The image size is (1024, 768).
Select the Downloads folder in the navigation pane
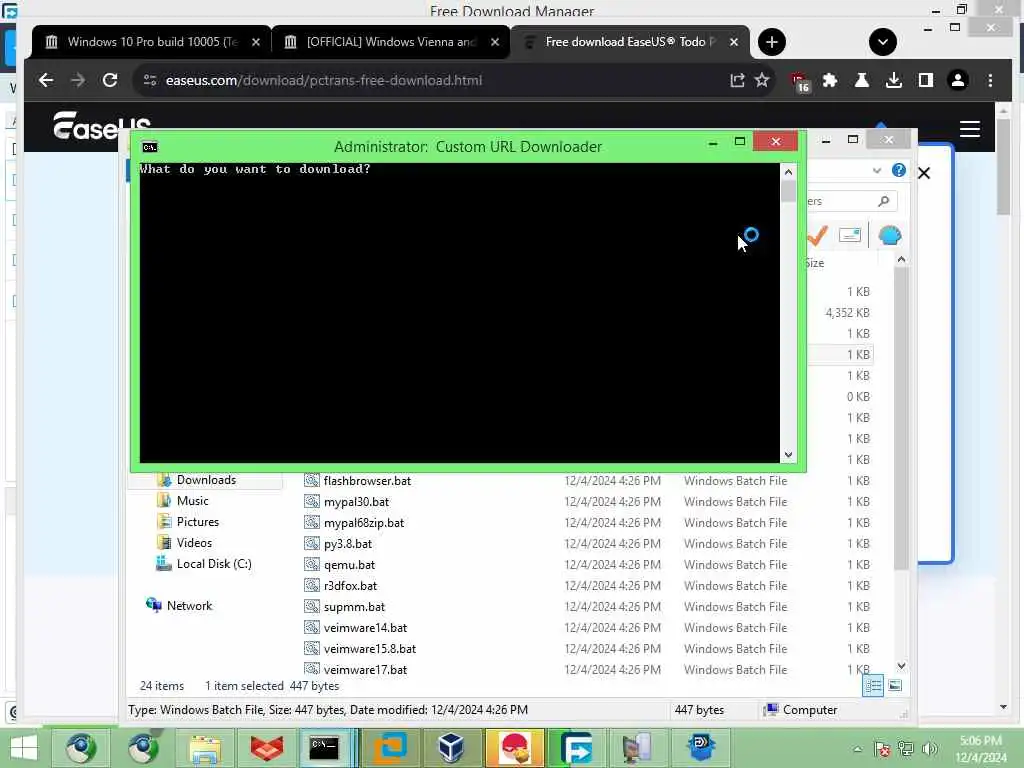206,480
